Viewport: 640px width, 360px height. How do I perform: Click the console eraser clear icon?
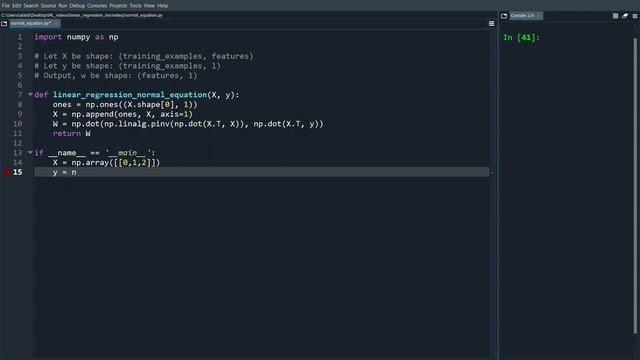click(625, 16)
